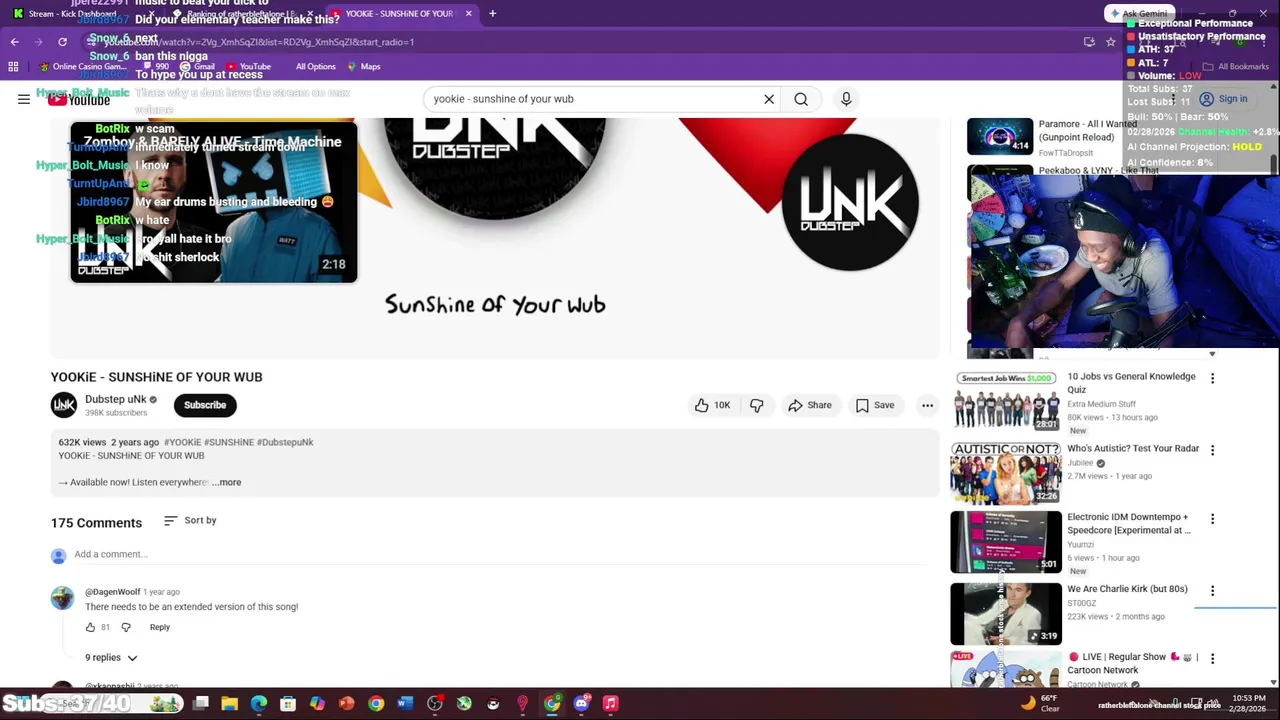The width and height of the screenshot is (1280, 720).
Task: Open options for 10 Jobs Quiz video
Action: (1212, 379)
